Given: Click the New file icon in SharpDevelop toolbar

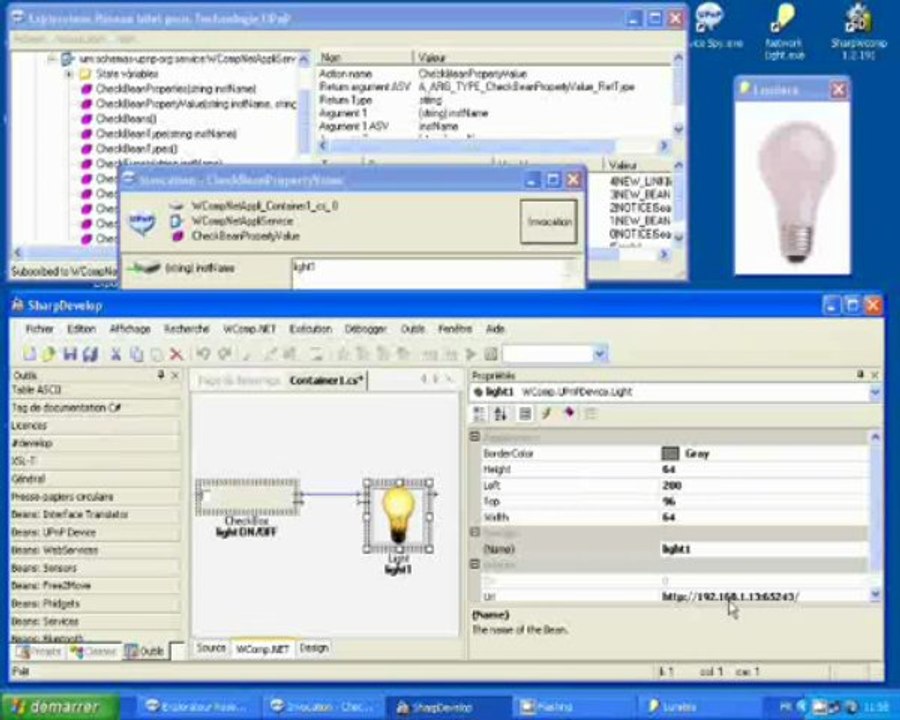Looking at the screenshot, I should click(29, 354).
